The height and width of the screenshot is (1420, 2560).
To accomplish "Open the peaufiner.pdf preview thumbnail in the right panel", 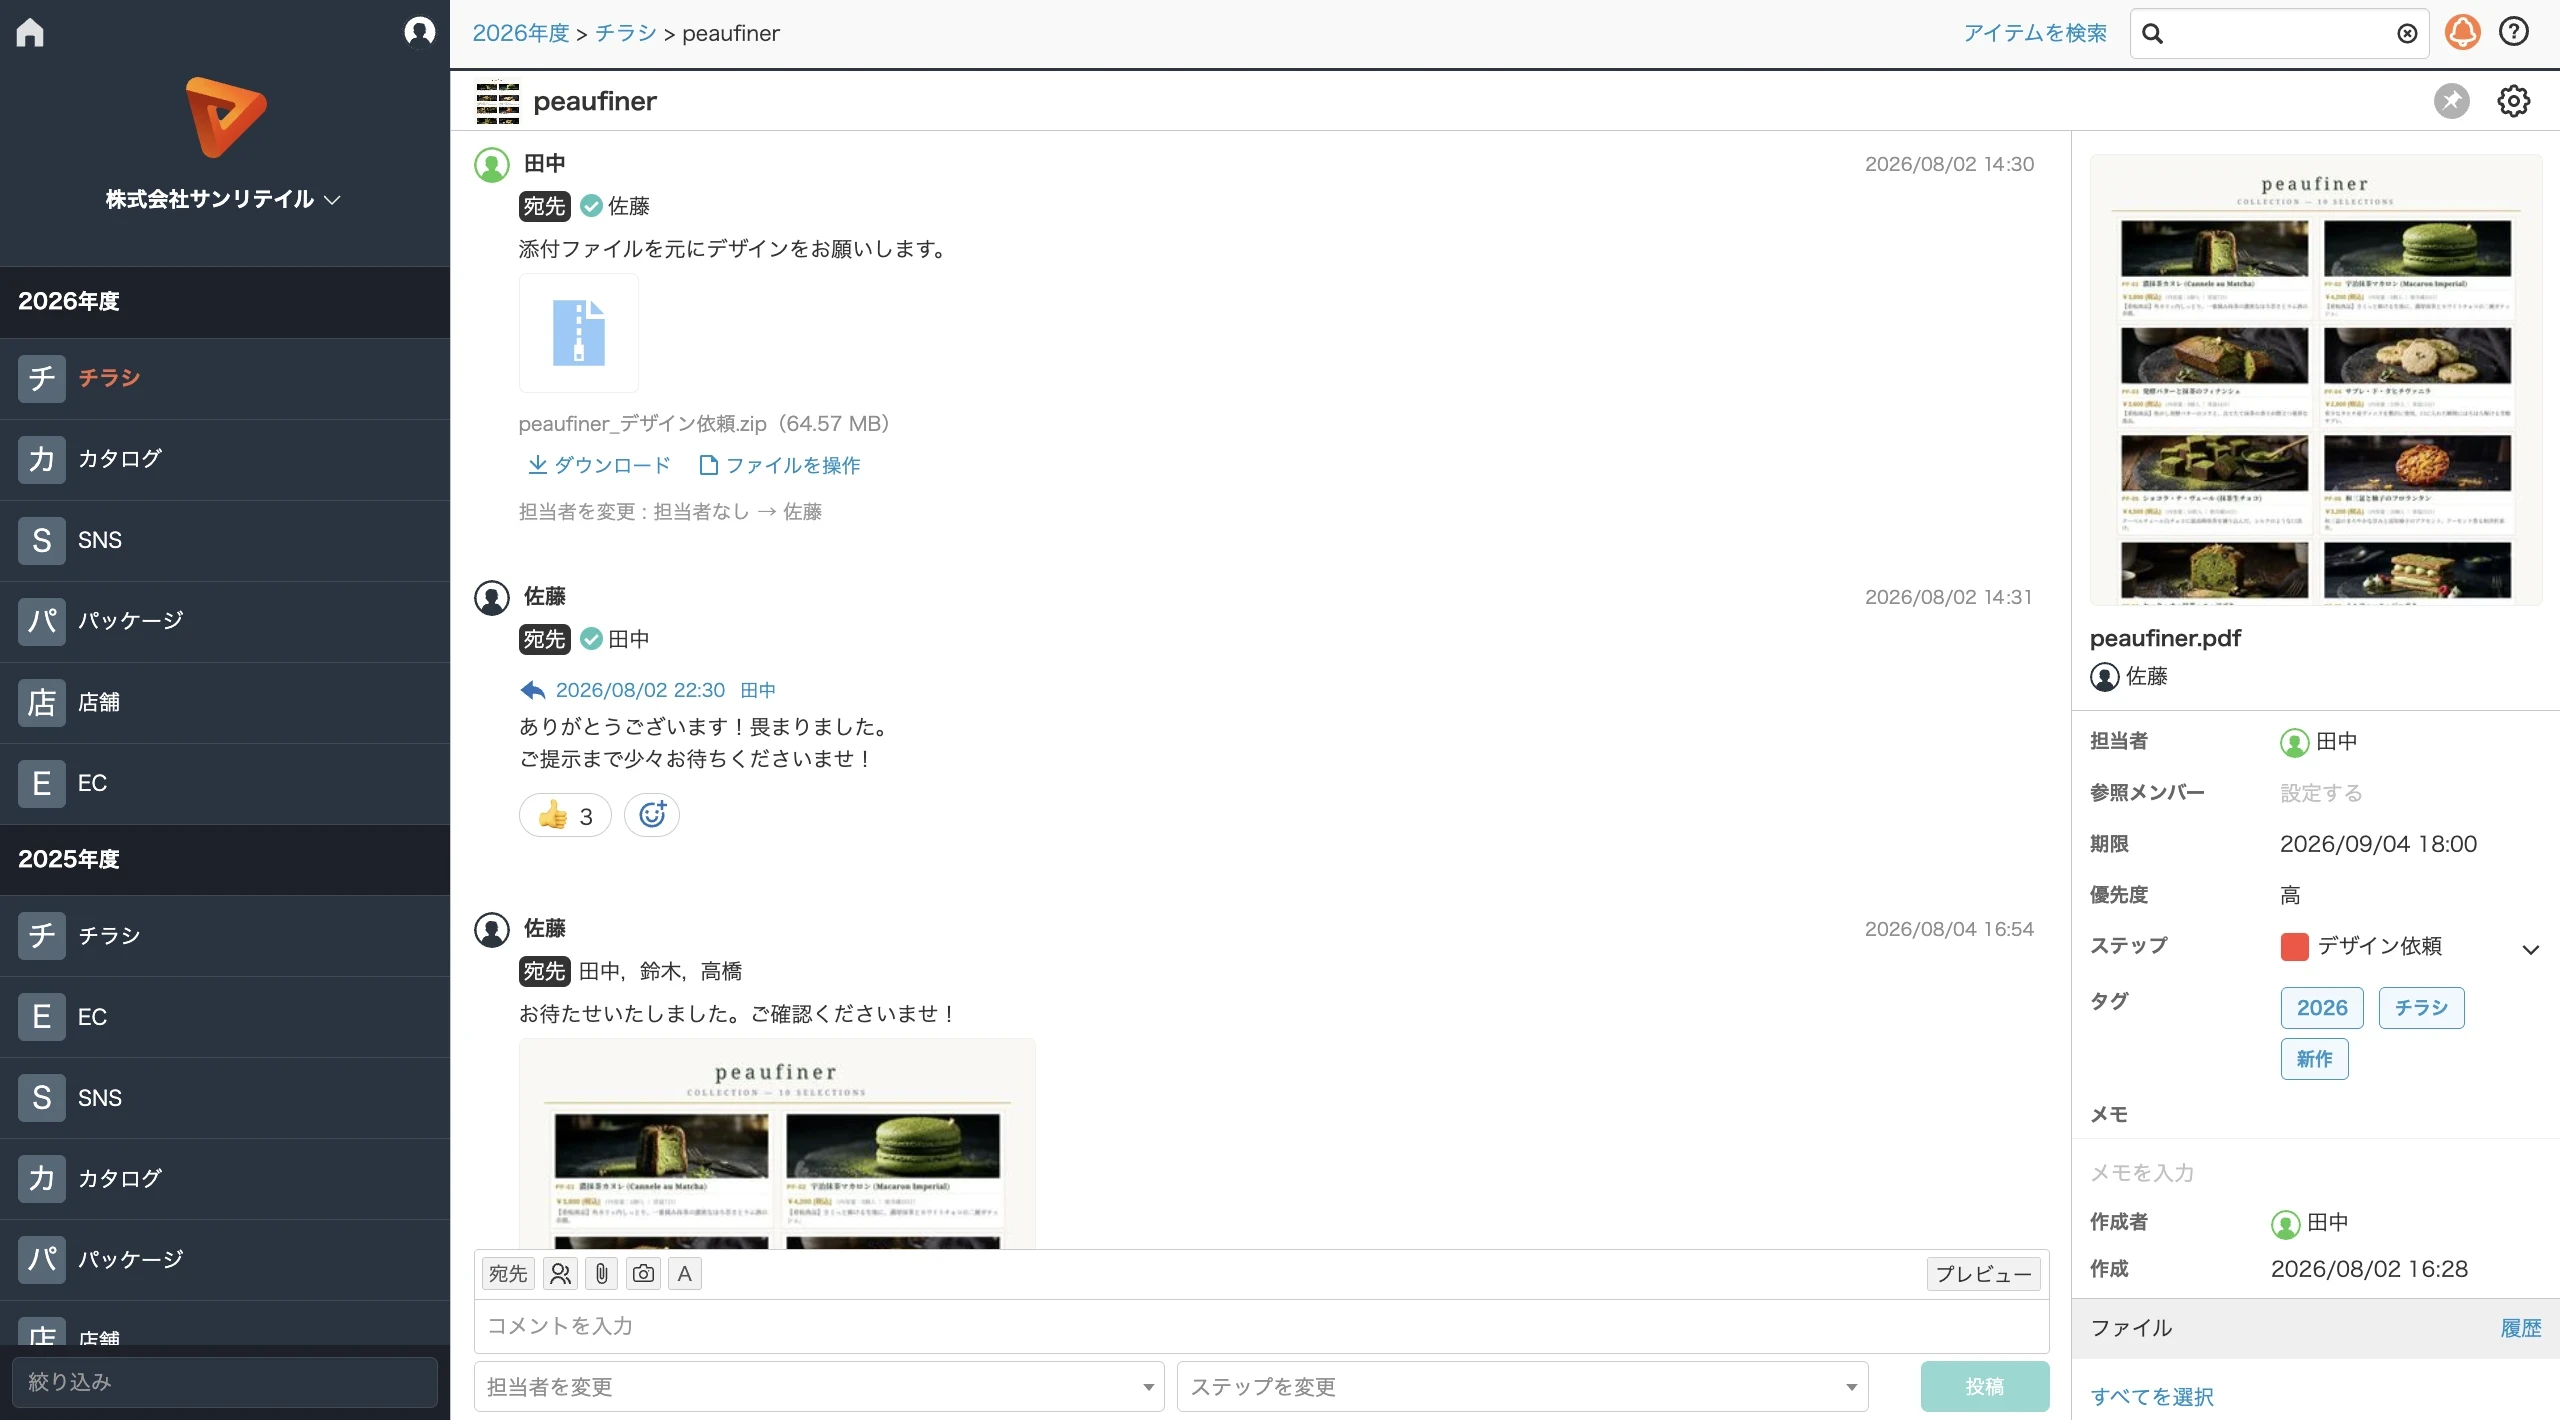I will coord(2315,380).
